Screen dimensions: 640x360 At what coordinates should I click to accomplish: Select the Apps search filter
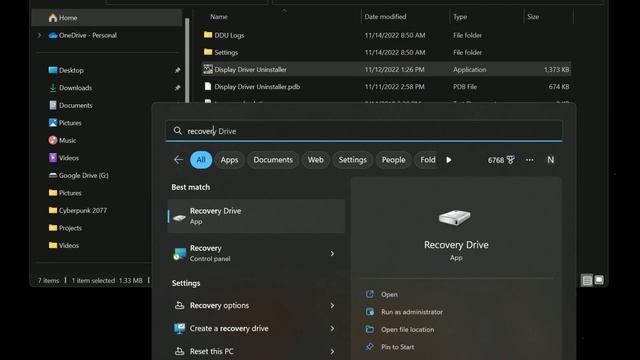229,160
